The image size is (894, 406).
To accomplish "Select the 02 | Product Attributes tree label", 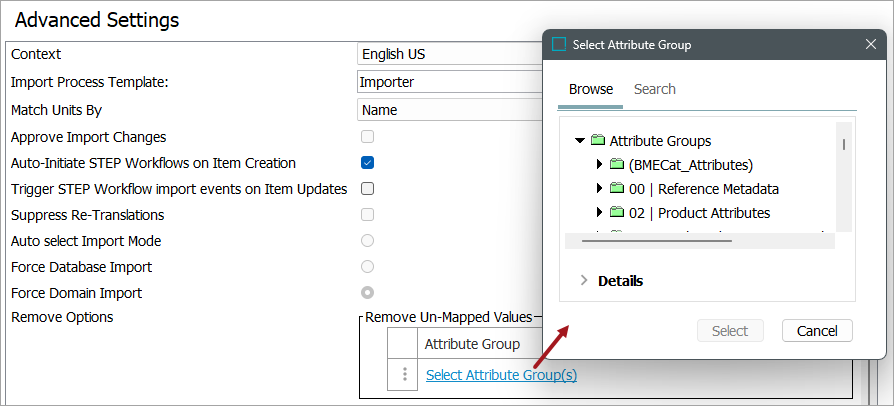I will (700, 213).
